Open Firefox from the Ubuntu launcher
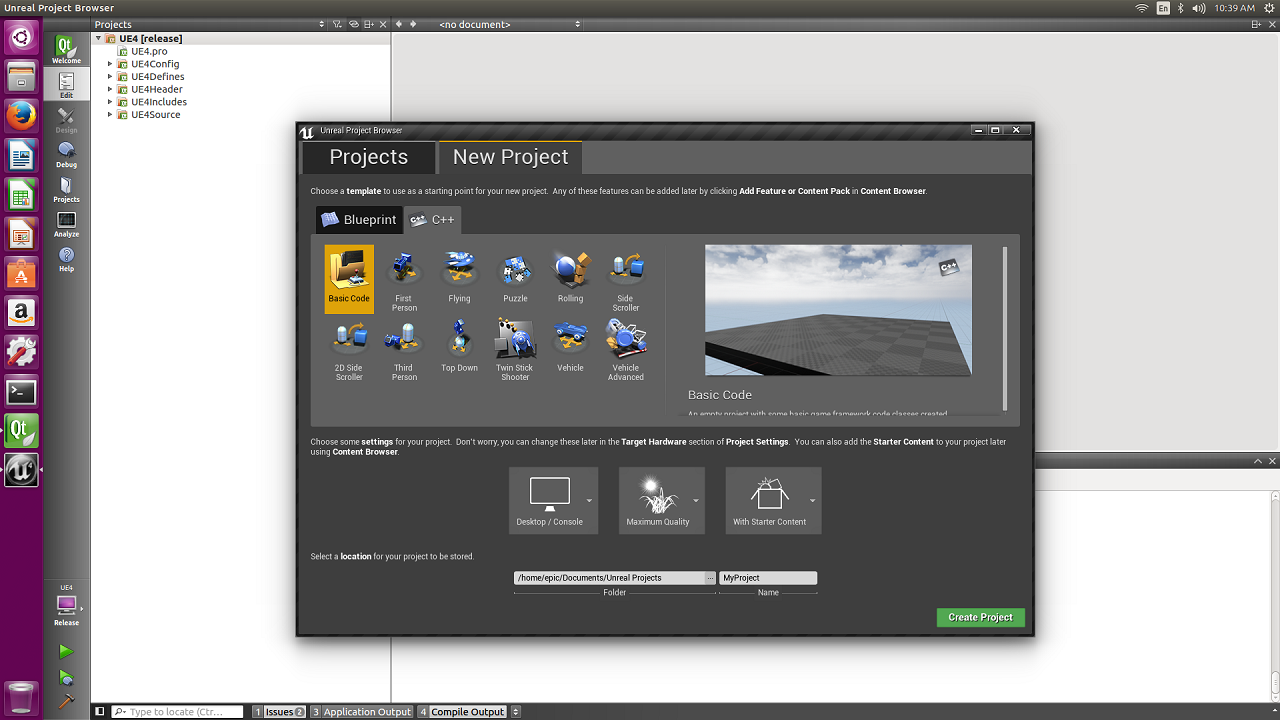This screenshot has width=1280, height=720. tap(21, 115)
